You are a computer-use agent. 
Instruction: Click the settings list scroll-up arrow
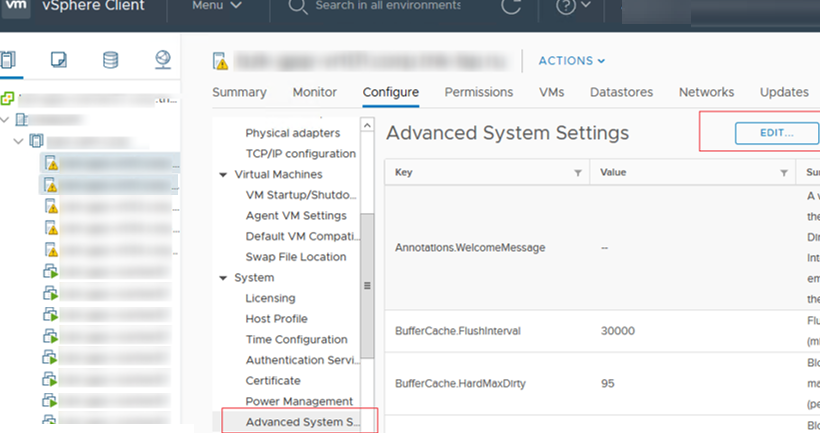(367, 125)
